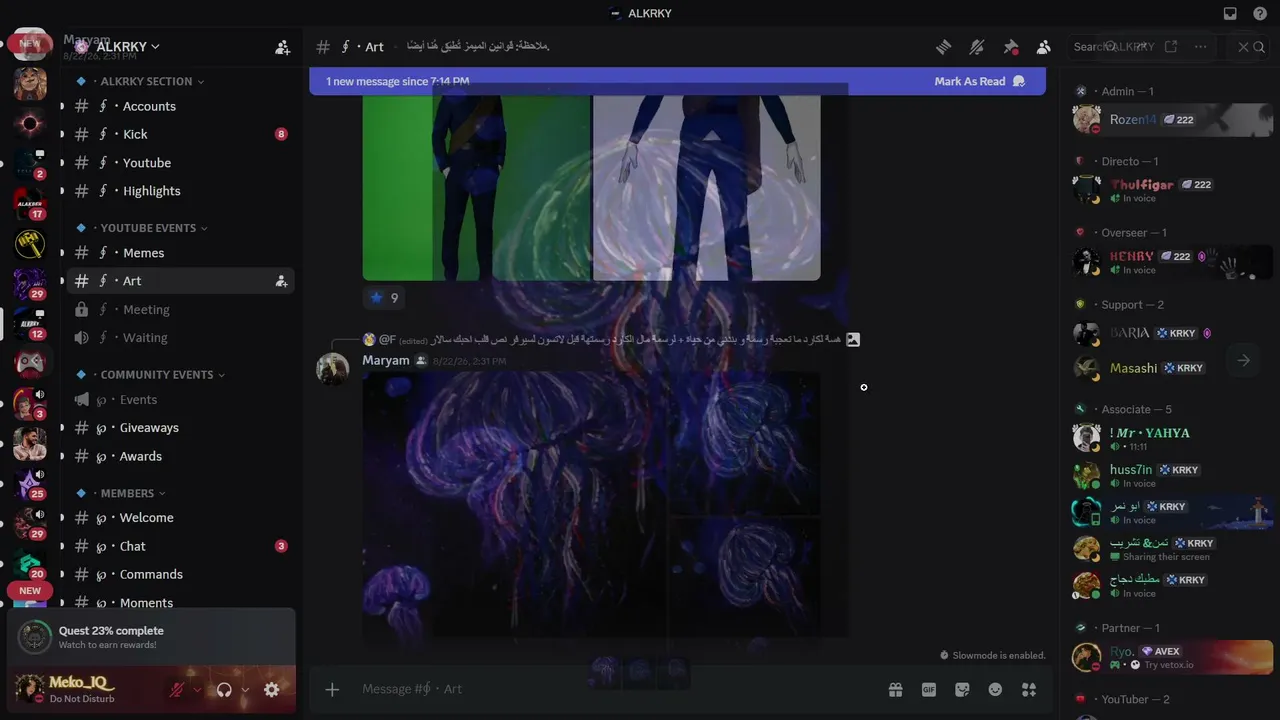Screen dimensions: 1280x720
Task: Open the Youtube channel
Action: tap(180, 162)
